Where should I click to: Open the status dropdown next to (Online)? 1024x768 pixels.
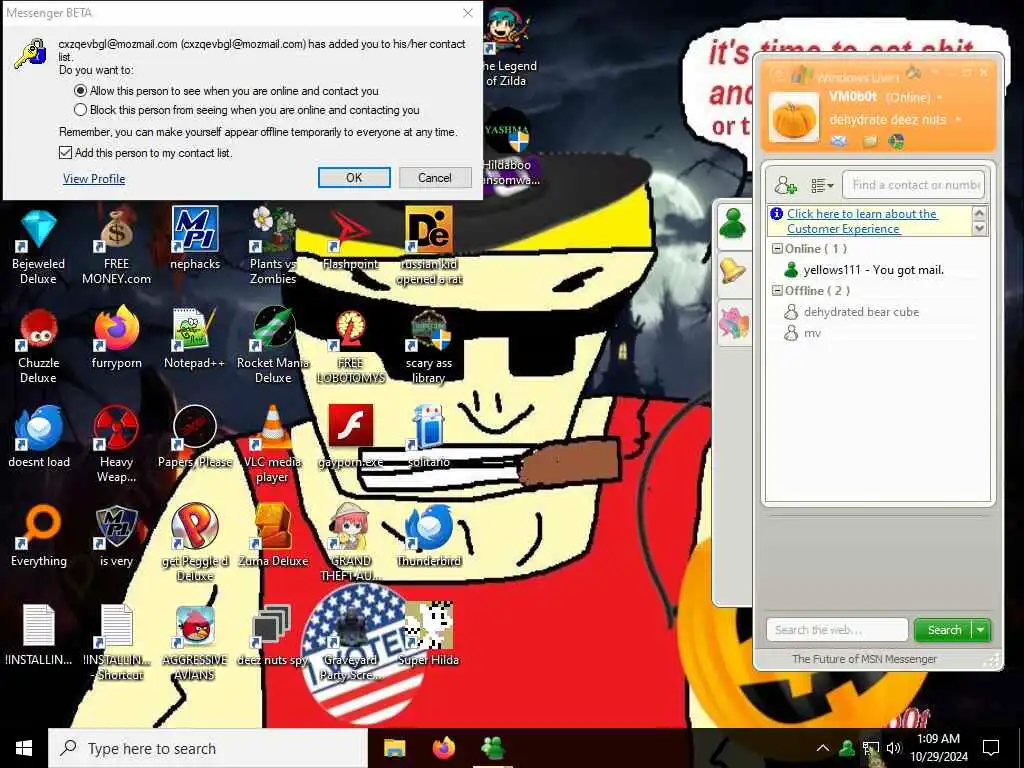coord(940,97)
